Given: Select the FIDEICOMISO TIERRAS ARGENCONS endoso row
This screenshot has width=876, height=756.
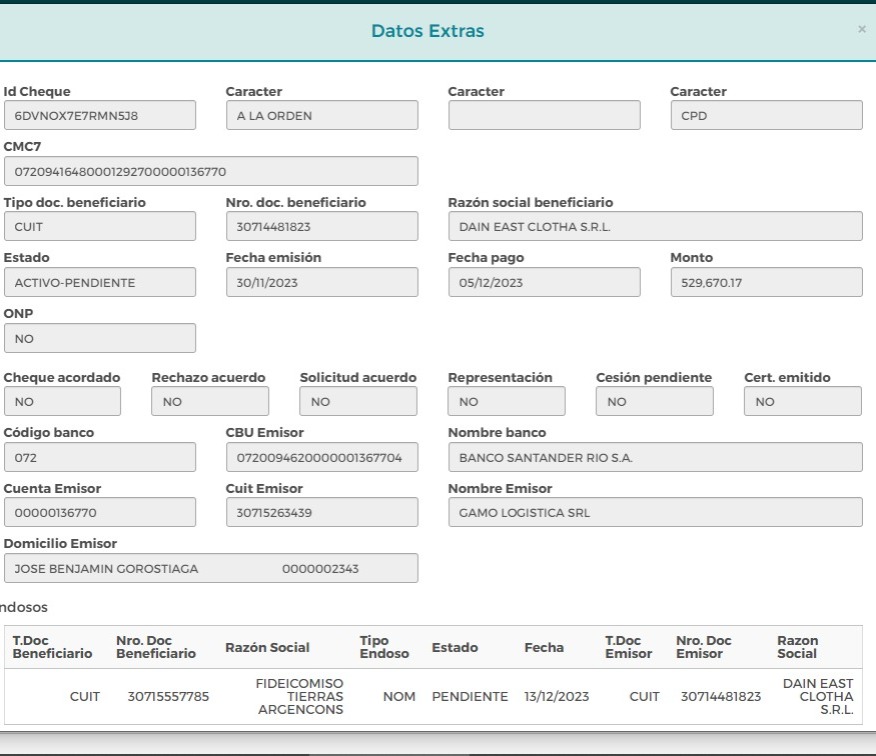Looking at the screenshot, I should (433, 696).
